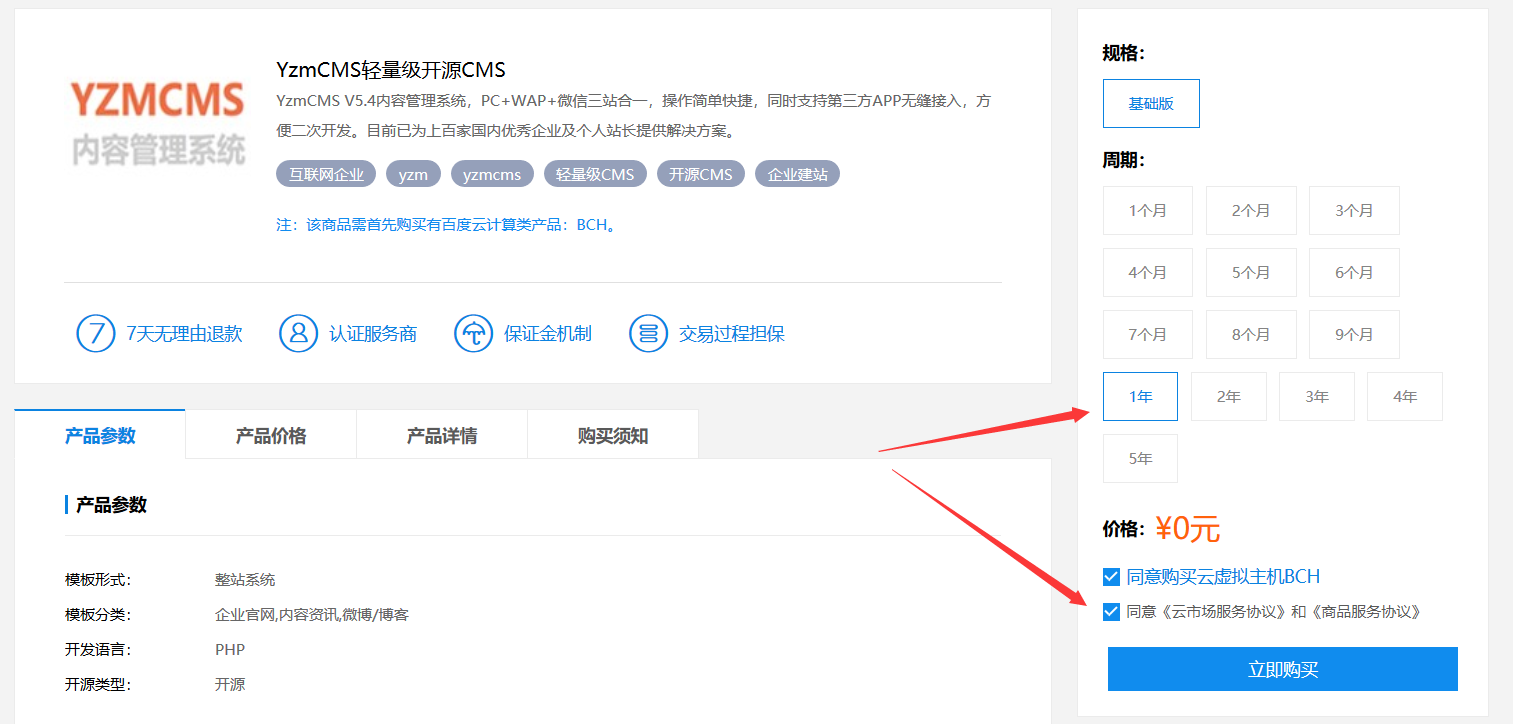Image resolution: width=1513 pixels, height=724 pixels.
Task: Select the 4年 period
Action: 1405,397
